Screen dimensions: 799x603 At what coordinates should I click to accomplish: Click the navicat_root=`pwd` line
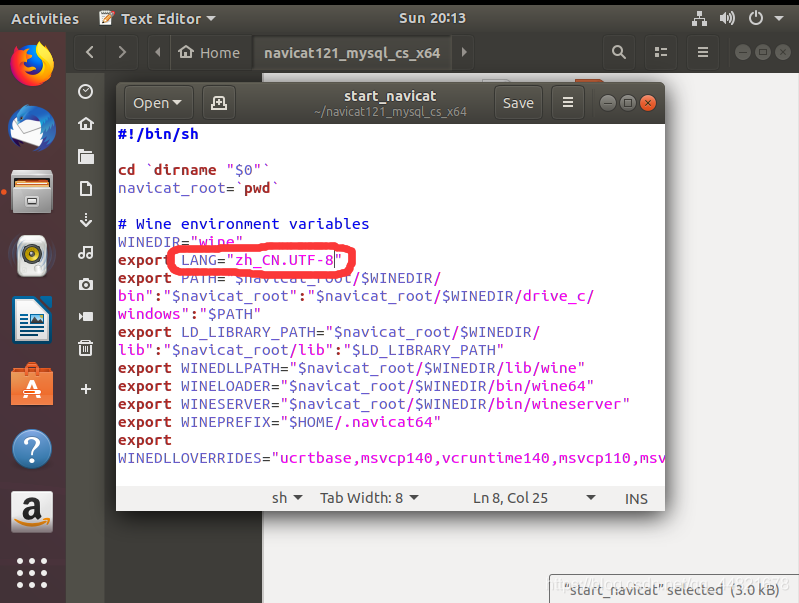(198, 189)
